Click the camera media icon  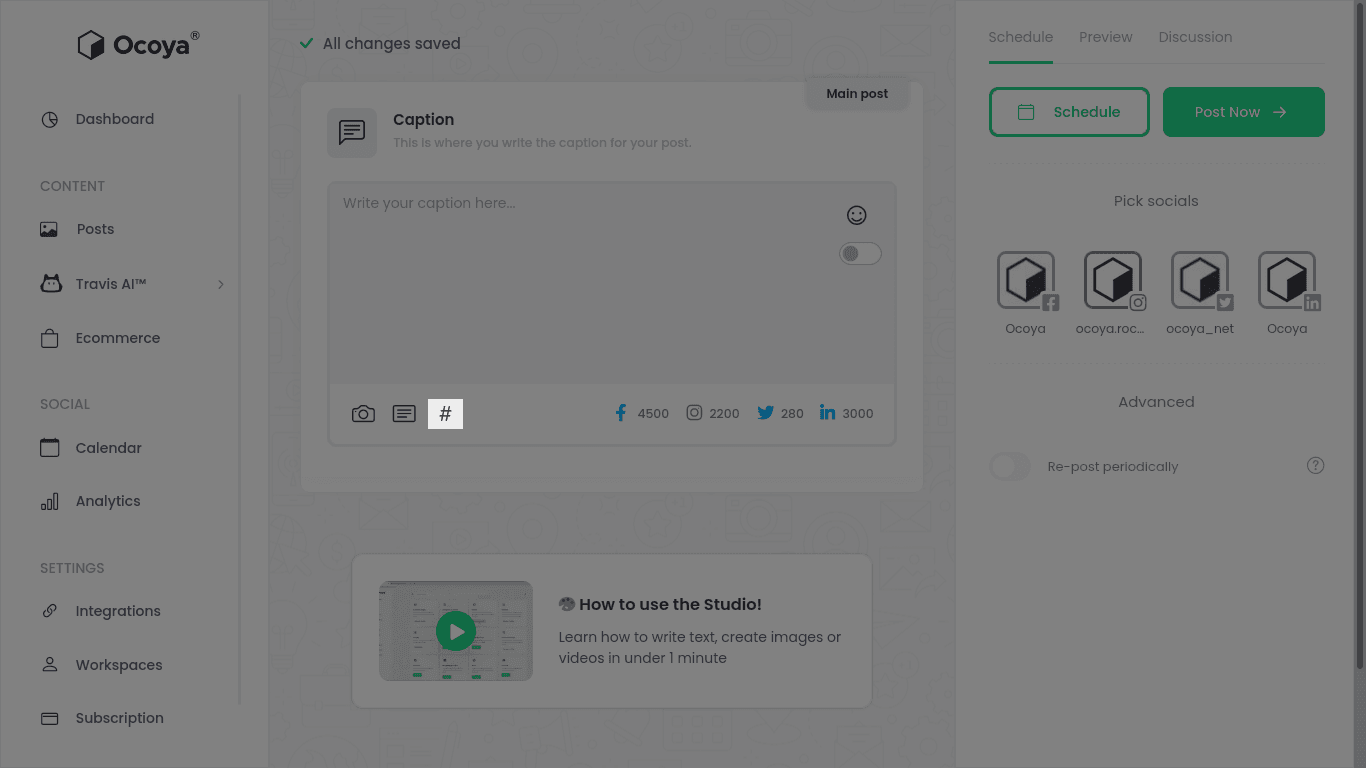pos(363,414)
